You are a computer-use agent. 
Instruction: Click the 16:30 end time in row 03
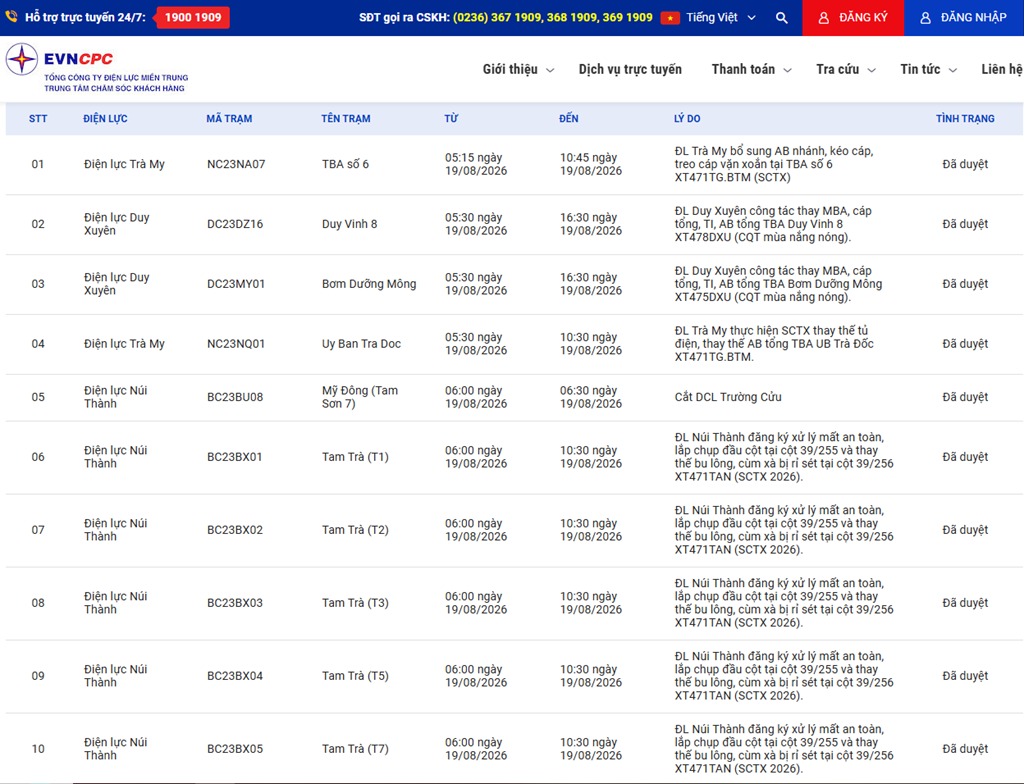(x=591, y=284)
